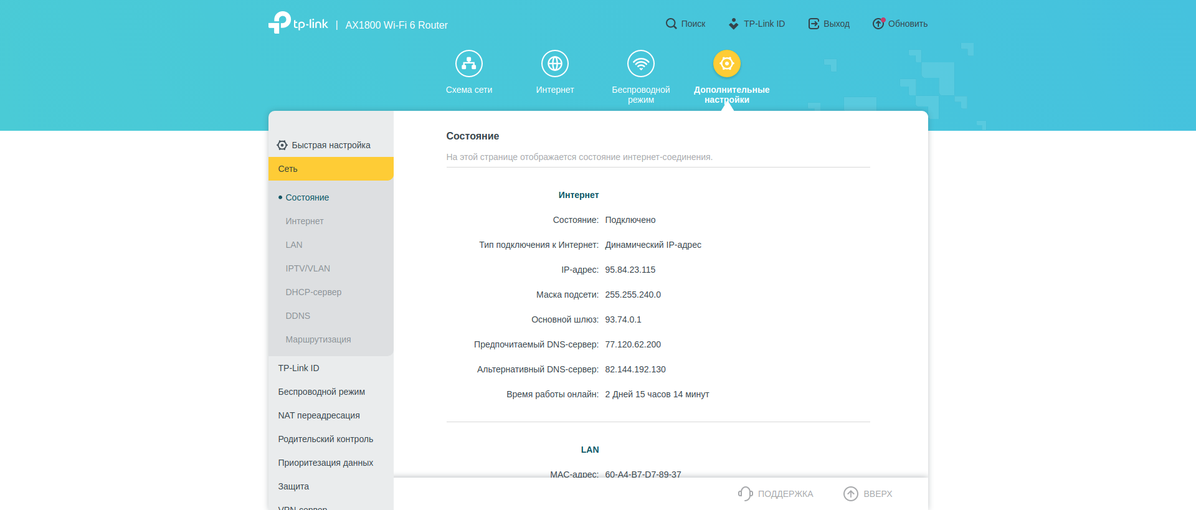Click the Интернет section heading

(579, 195)
